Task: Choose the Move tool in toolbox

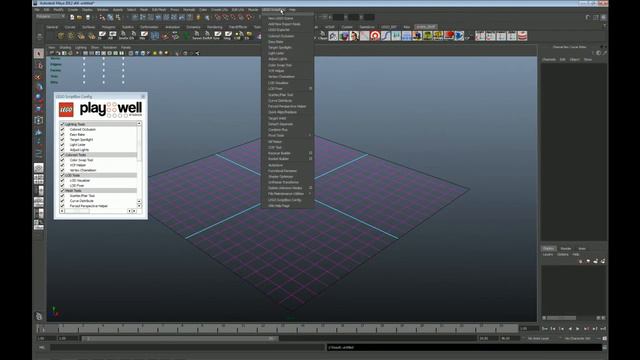Action: pyautogui.click(x=39, y=87)
